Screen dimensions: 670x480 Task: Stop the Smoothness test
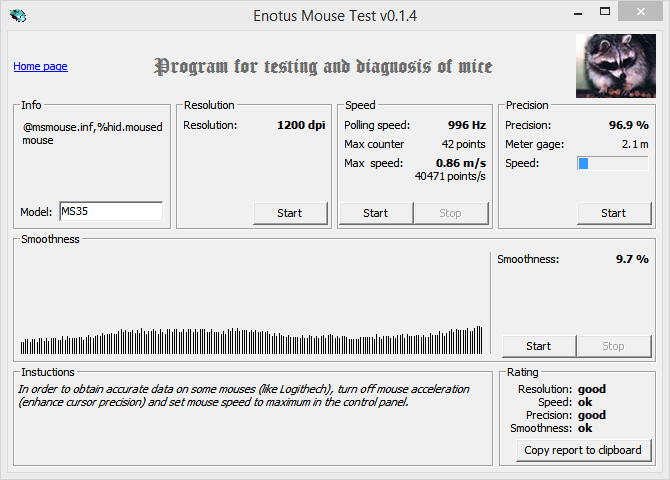click(614, 346)
